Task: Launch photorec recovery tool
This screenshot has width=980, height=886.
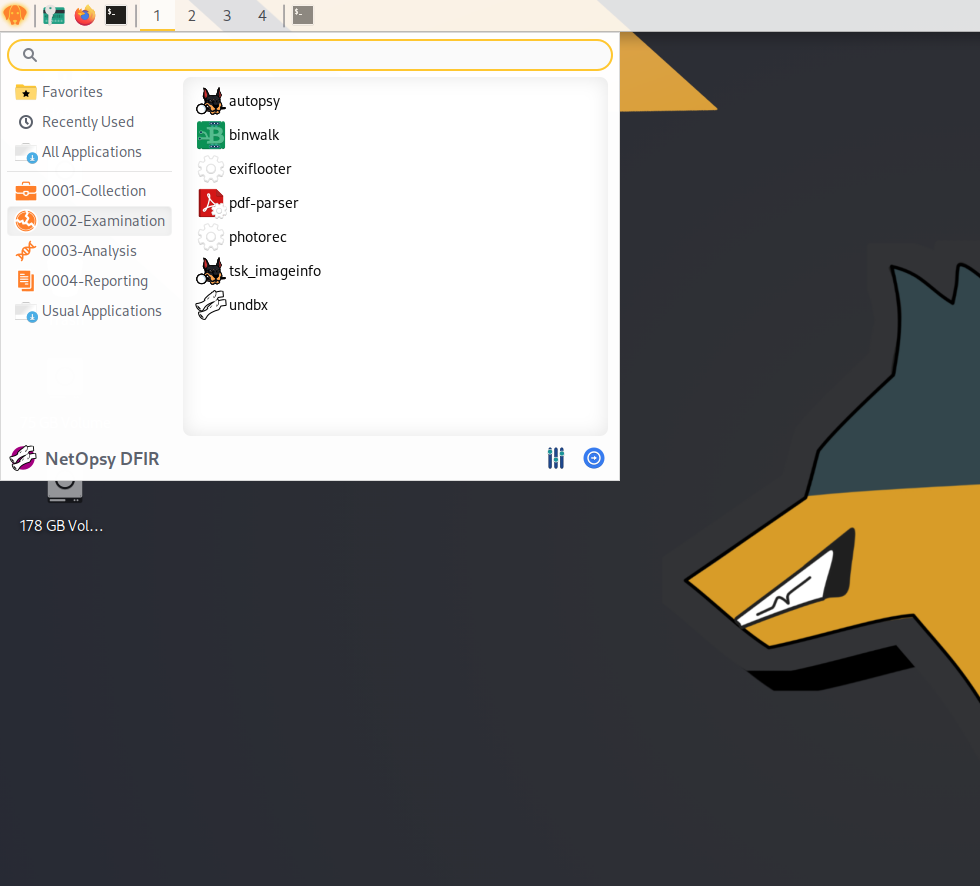Action: 256,237
